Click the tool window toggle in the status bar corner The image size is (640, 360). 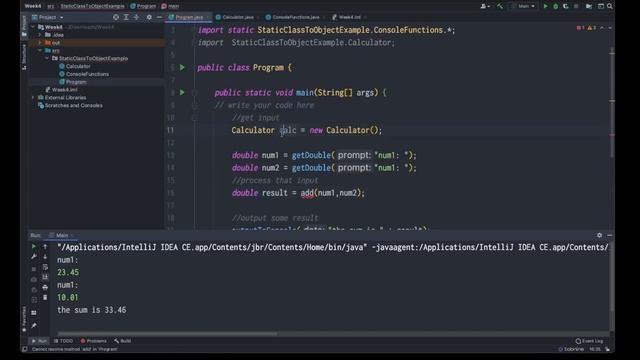pyautogui.click(x=25, y=349)
